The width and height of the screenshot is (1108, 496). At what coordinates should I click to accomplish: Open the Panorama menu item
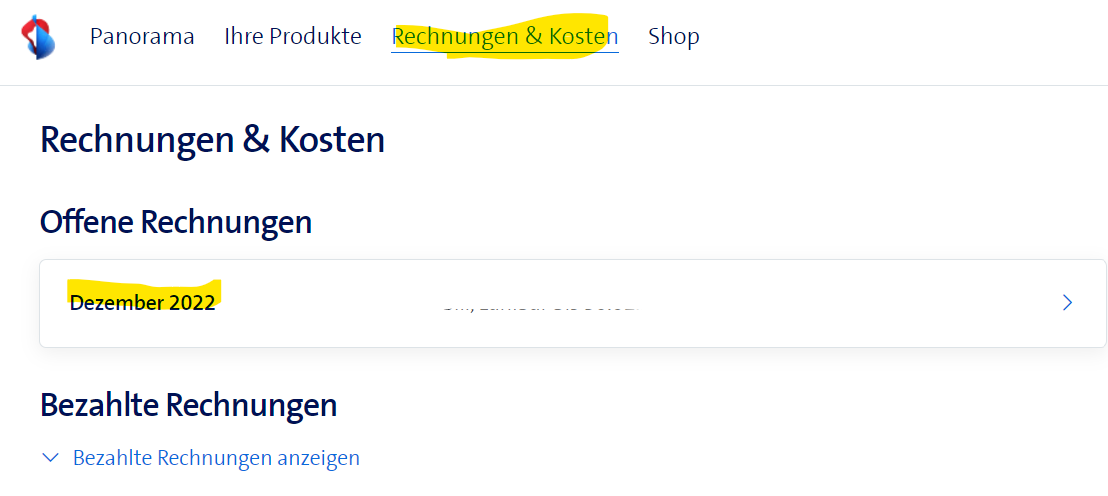point(142,37)
